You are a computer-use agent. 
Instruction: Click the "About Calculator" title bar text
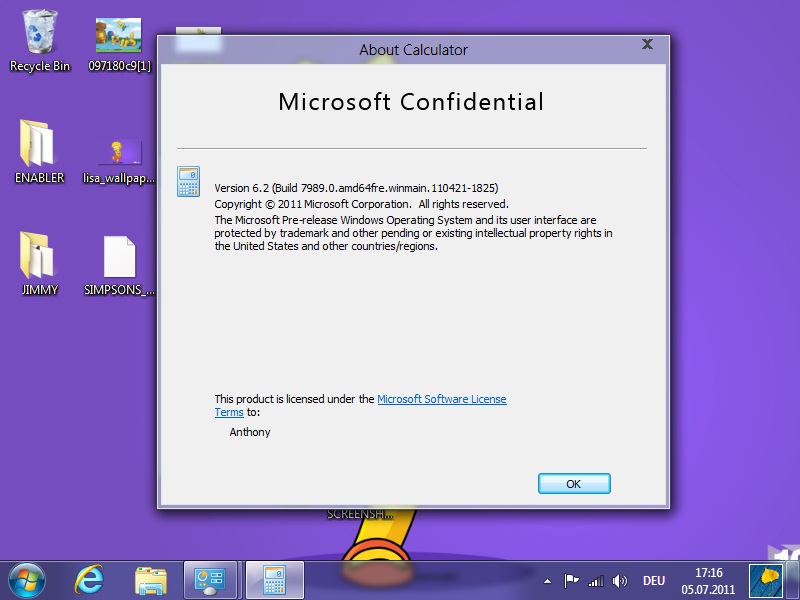tap(413, 50)
